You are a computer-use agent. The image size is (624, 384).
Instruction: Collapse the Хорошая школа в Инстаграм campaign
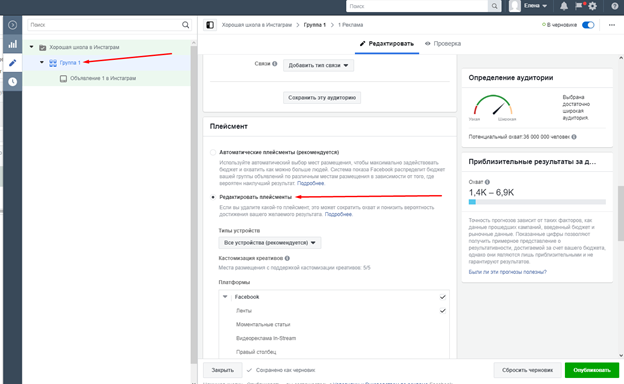tap(31, 47)
